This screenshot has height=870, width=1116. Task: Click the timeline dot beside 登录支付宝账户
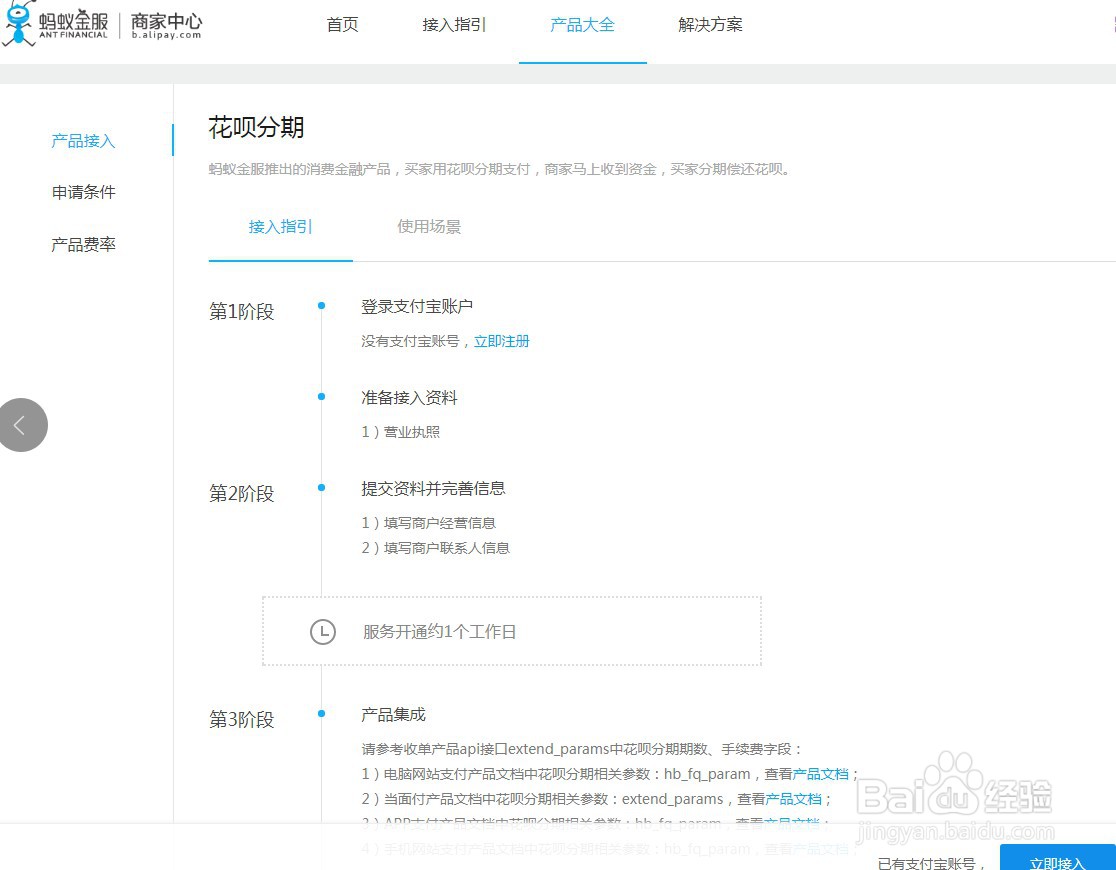pos(322,305)
